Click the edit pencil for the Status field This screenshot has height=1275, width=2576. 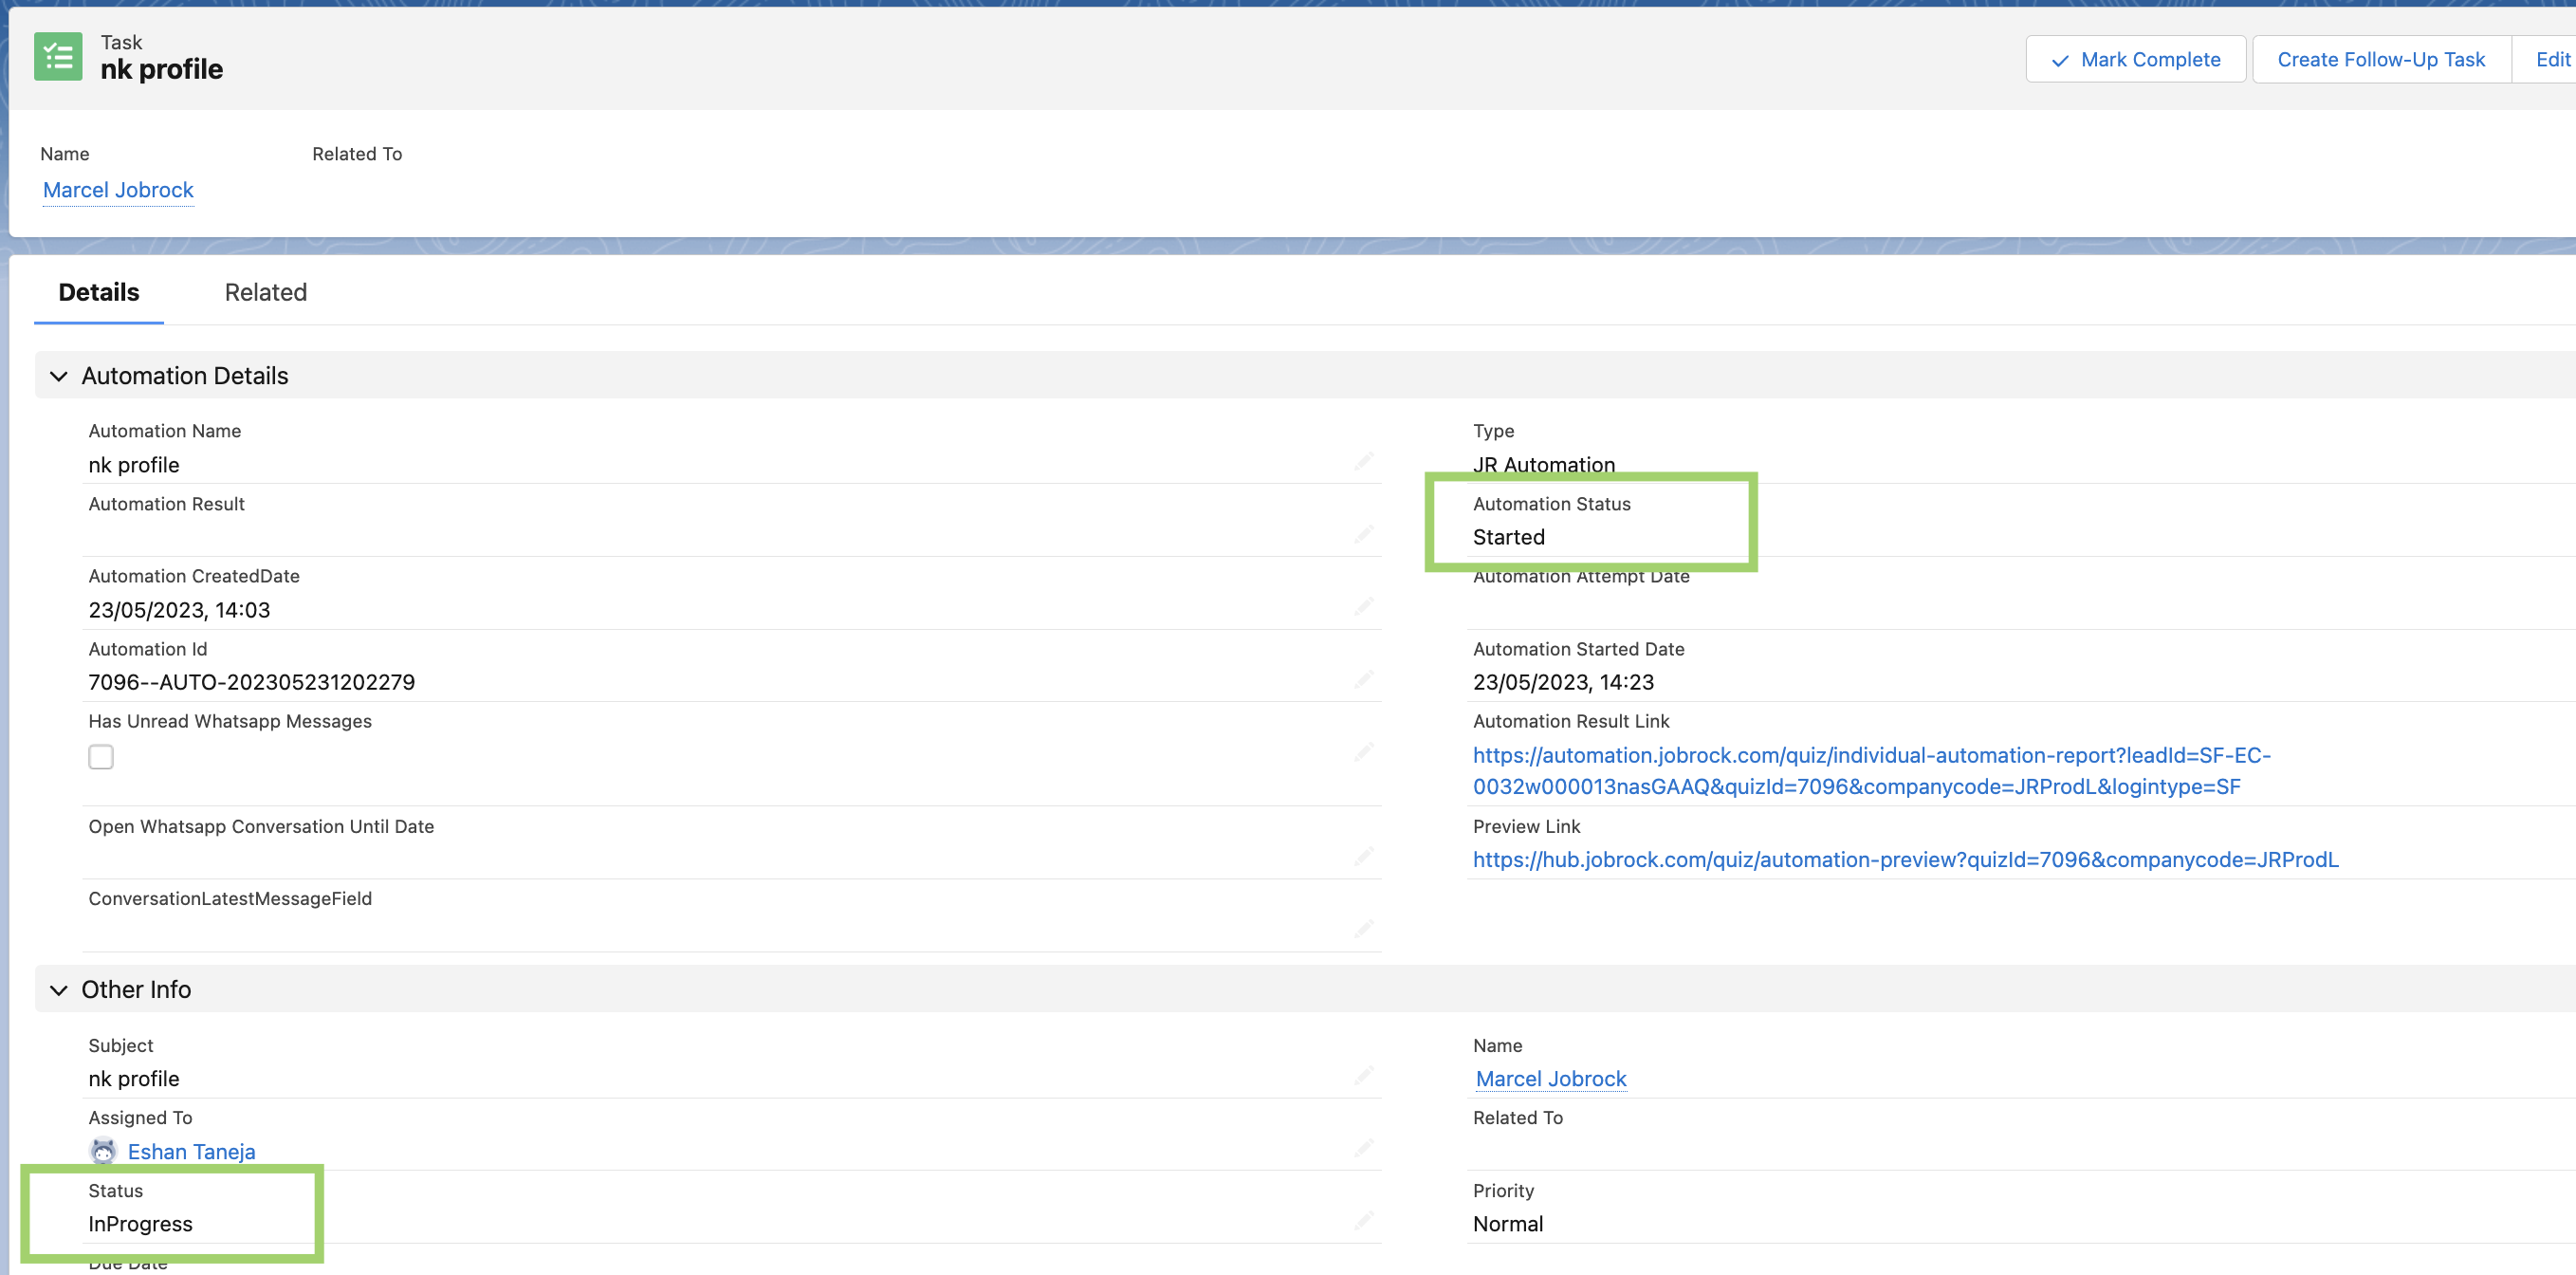[1363, 1221]
